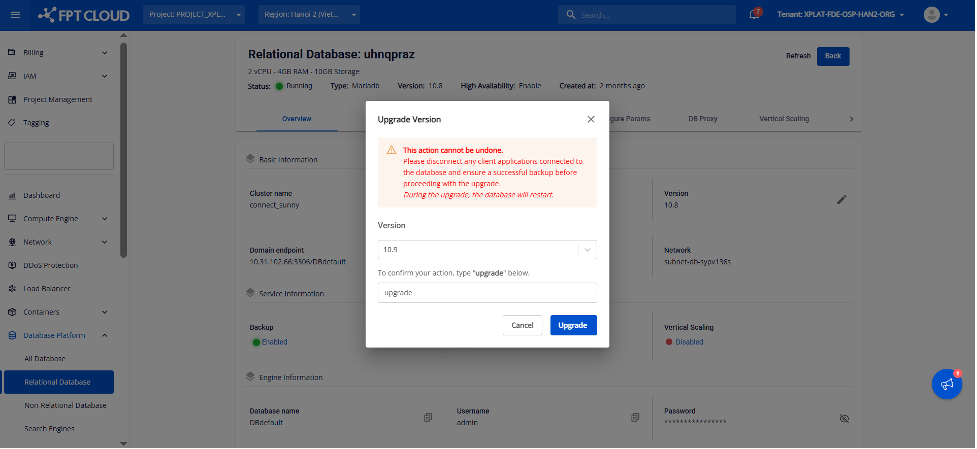Click the edit version pencil icon
The width and height of the screenshot is (977, 449).
pos(841,199)
